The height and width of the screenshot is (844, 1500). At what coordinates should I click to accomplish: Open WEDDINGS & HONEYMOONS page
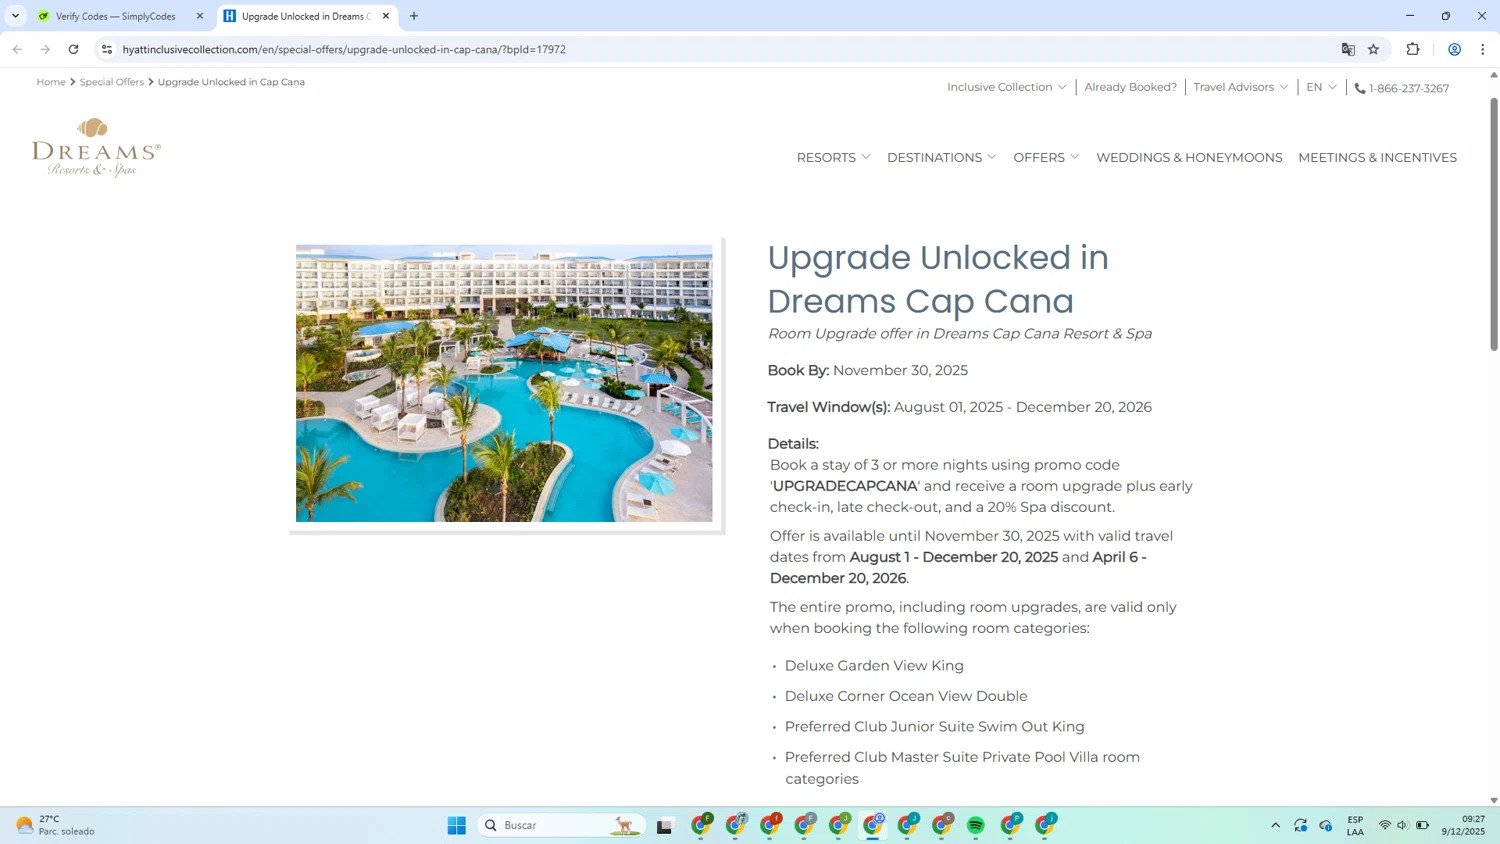[x=1189, y=157]
